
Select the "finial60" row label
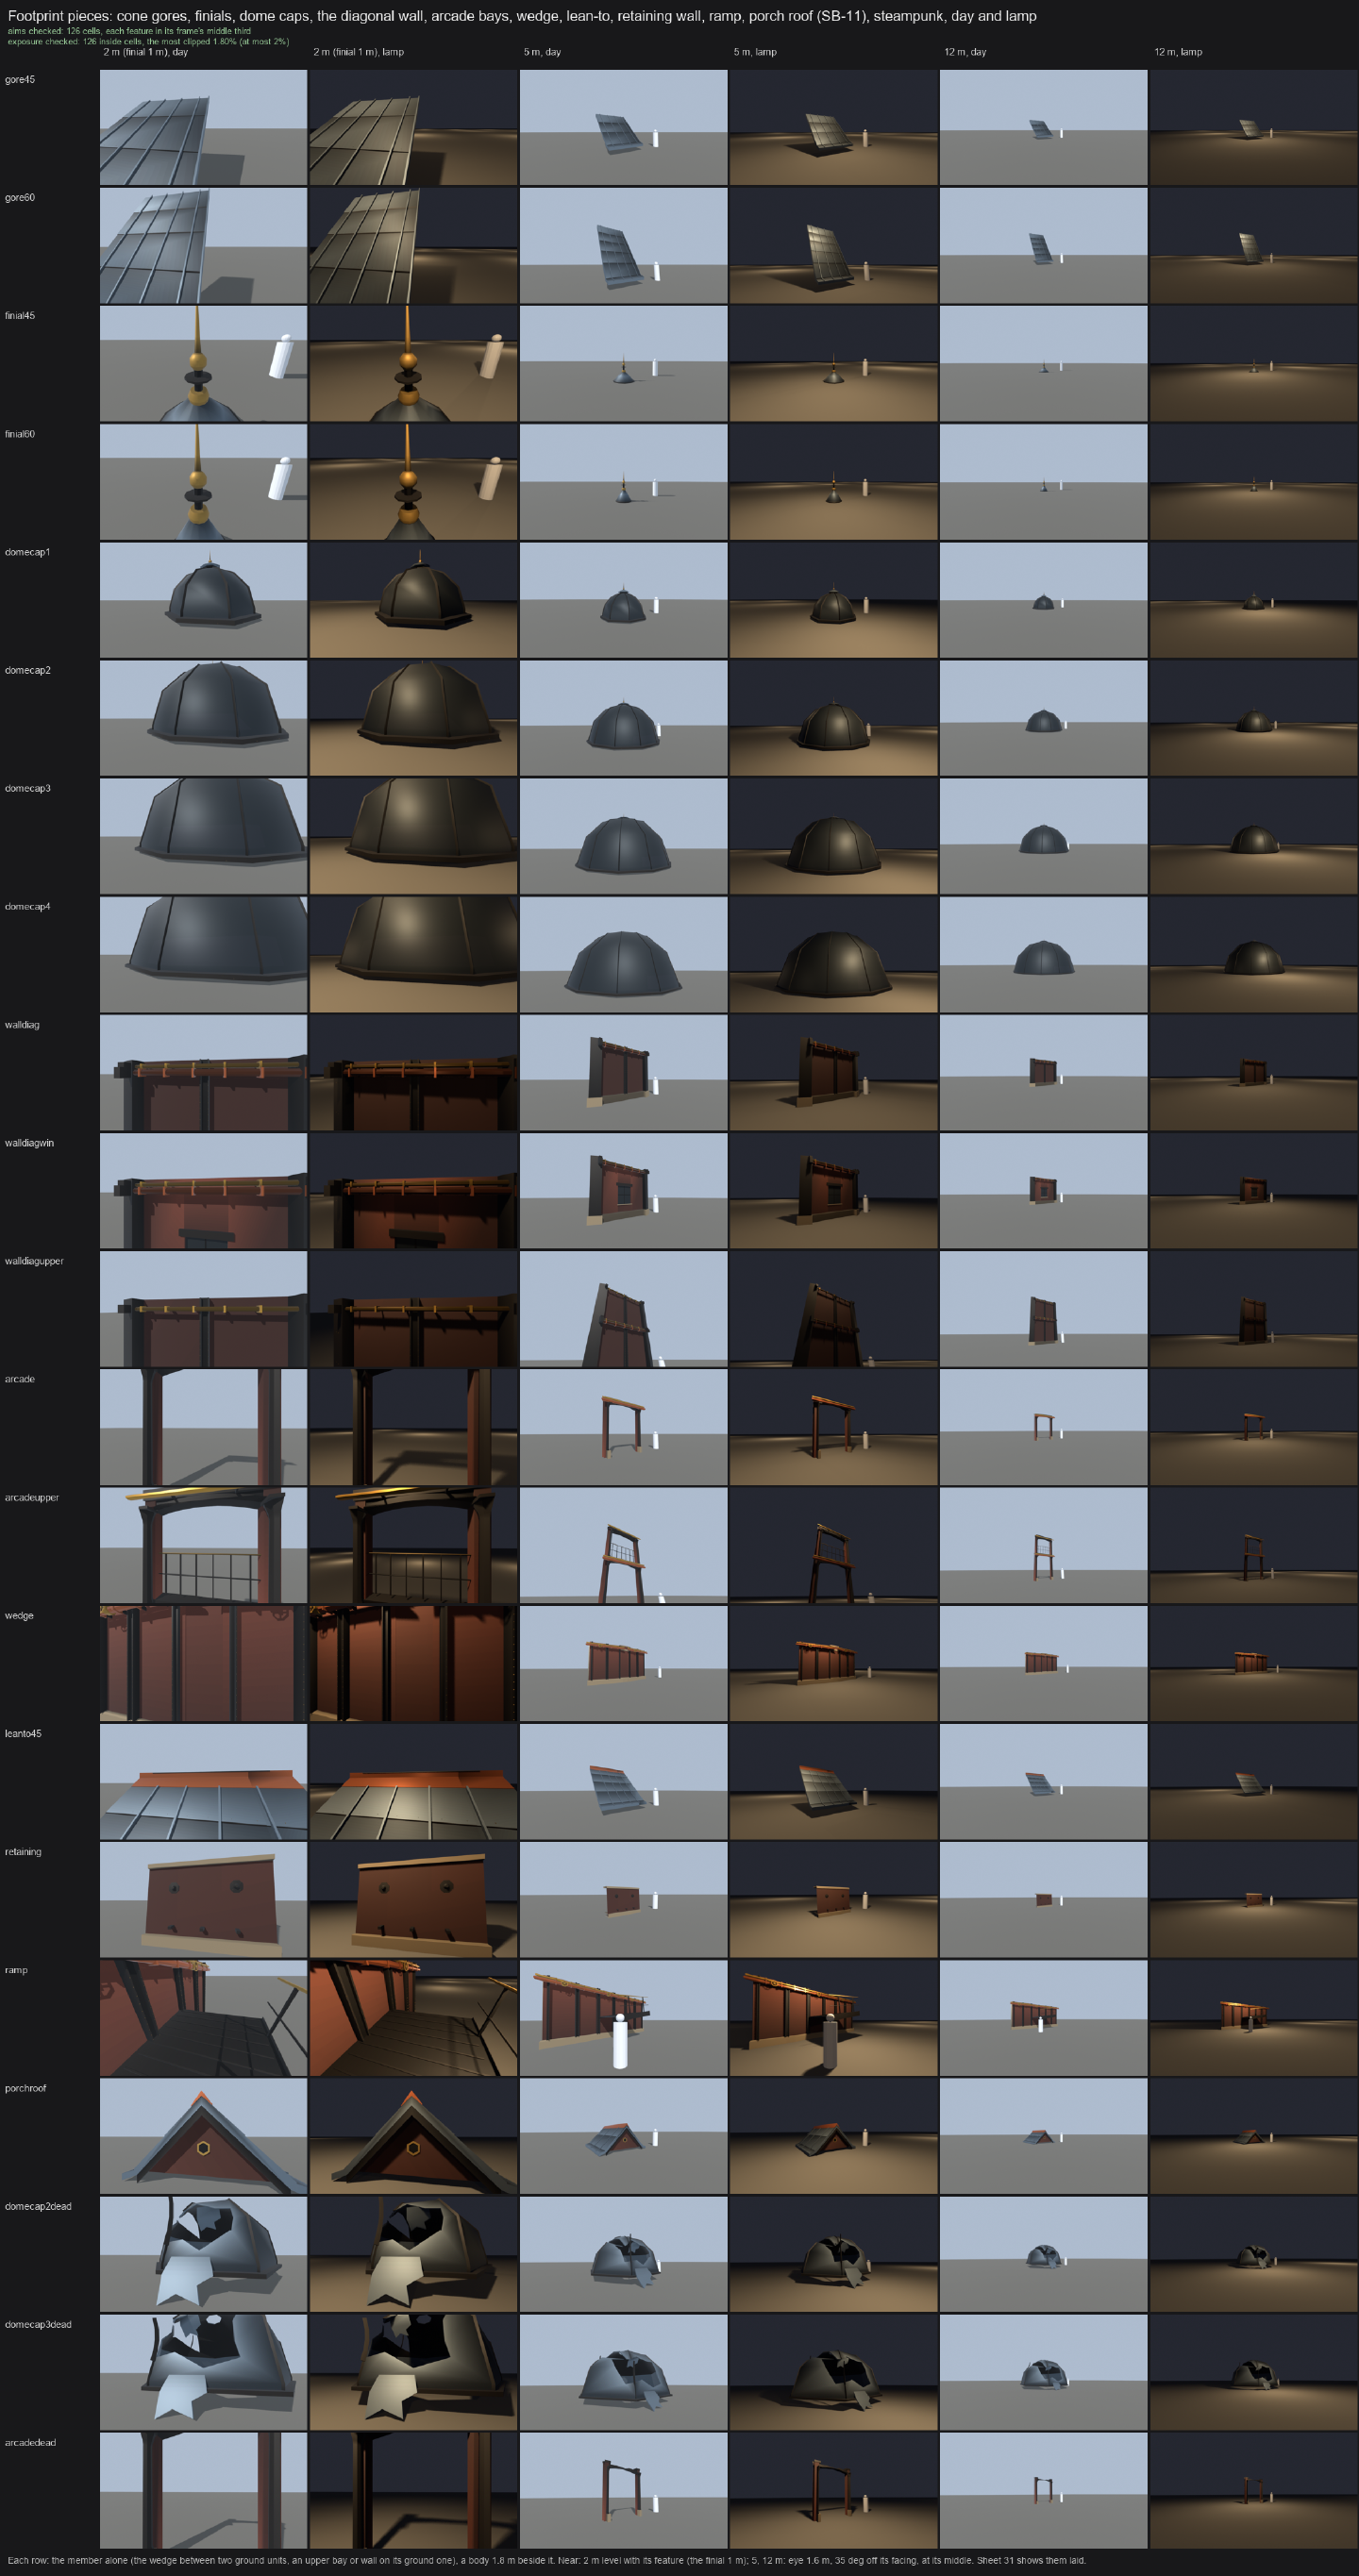[20, 434]
